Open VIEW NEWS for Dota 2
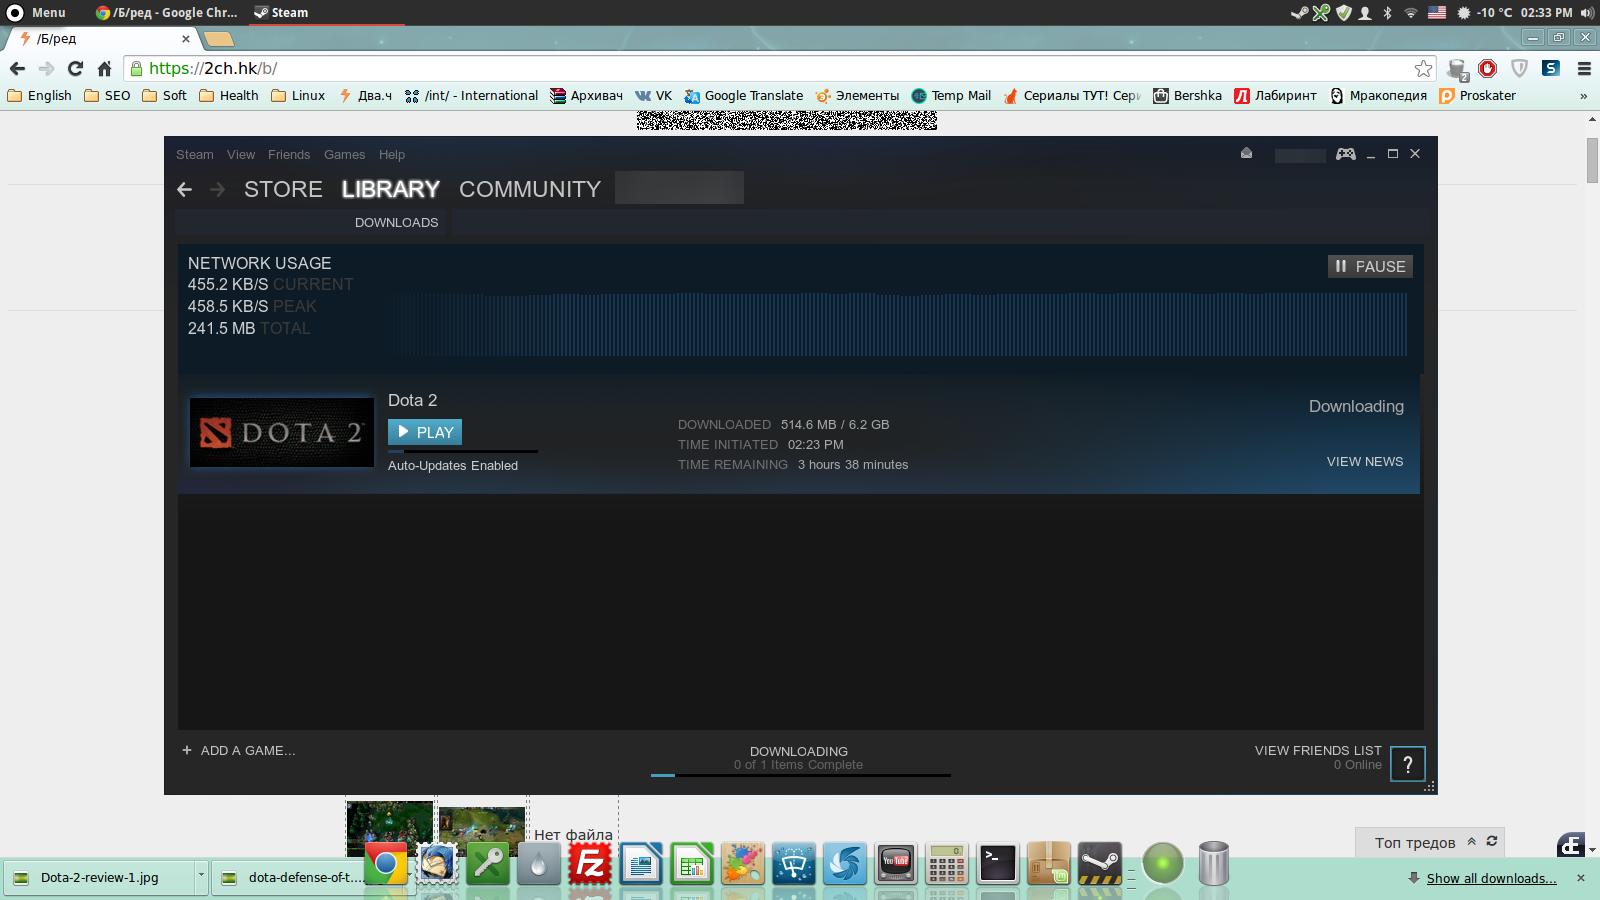Viewport: 1600px width, 900px height. tap(1365, 461)
